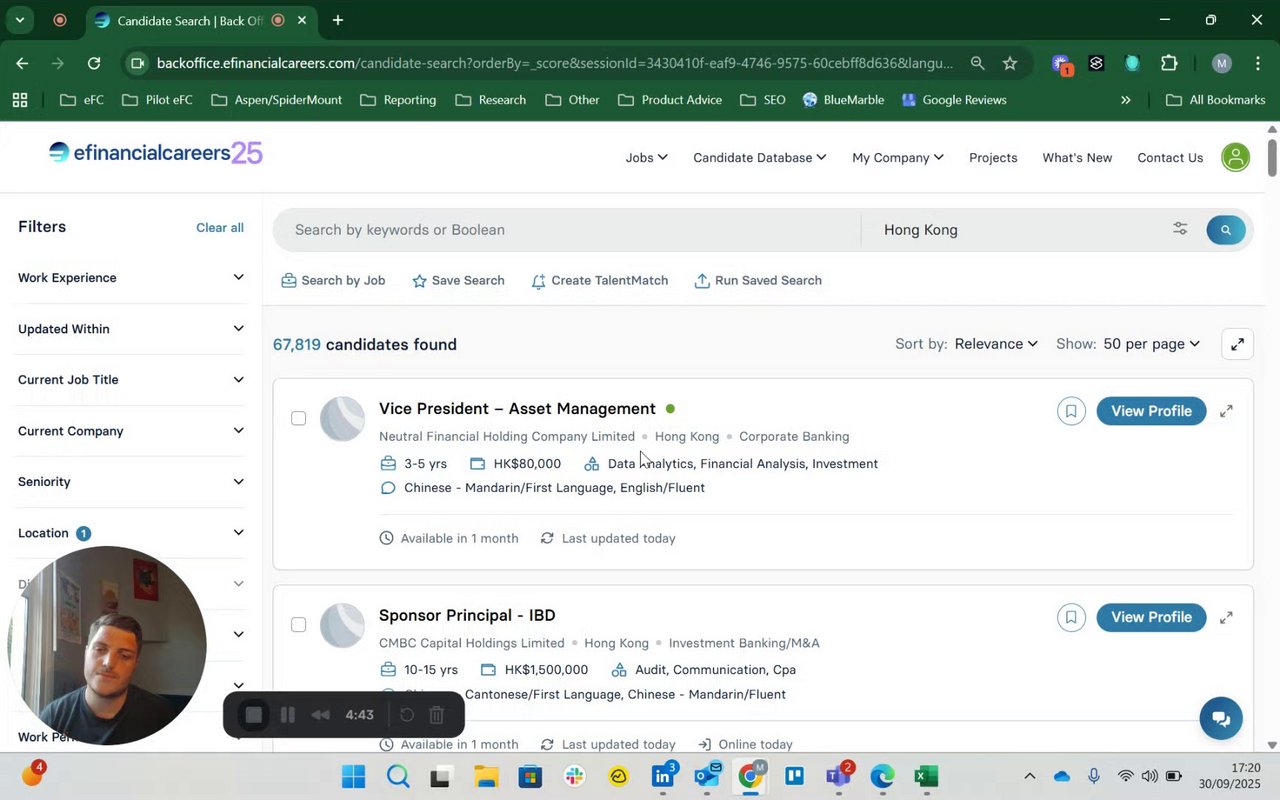Open the BlueMarble bookmark
Screen dimensions: 1280x800
coord(843,100)
